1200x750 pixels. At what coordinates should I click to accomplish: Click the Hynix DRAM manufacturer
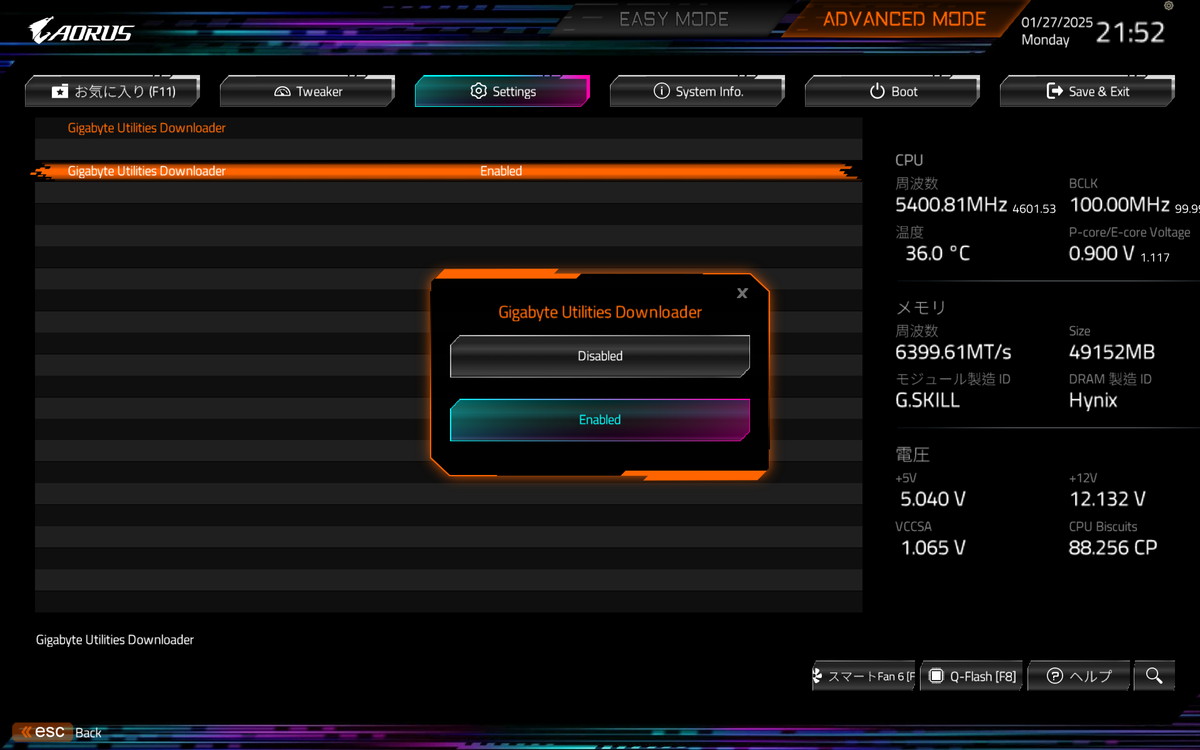(1093, 400)
